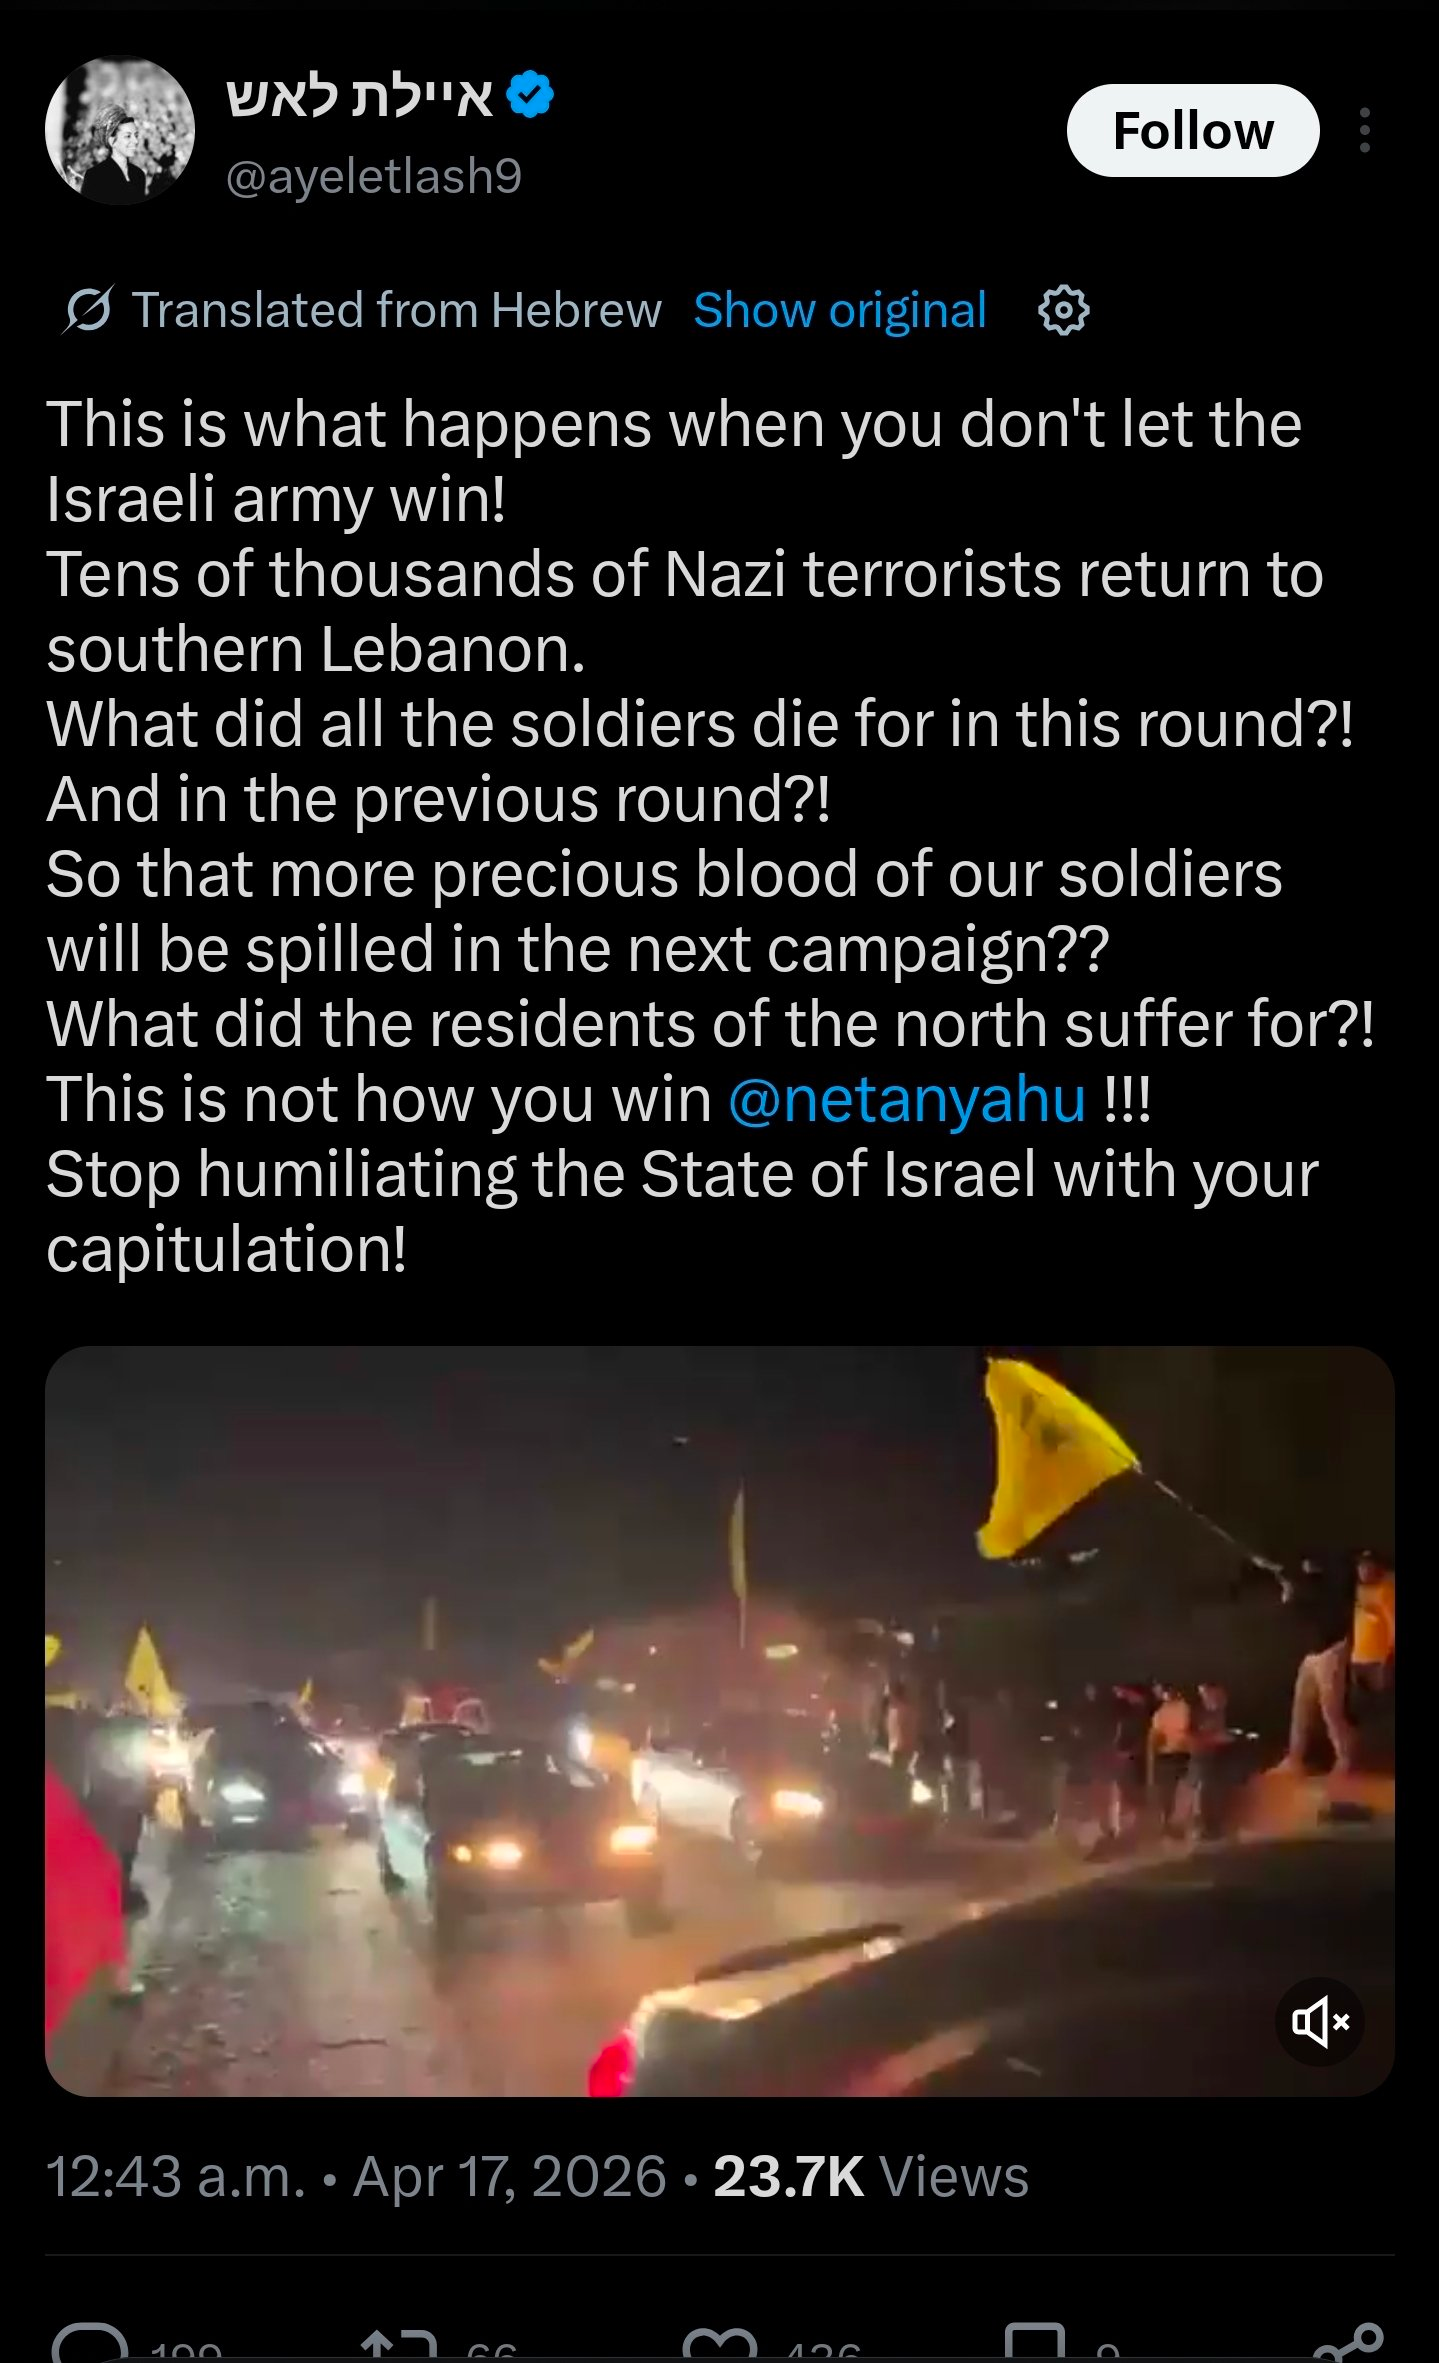Open the author's profile picture

pos(120,130)
